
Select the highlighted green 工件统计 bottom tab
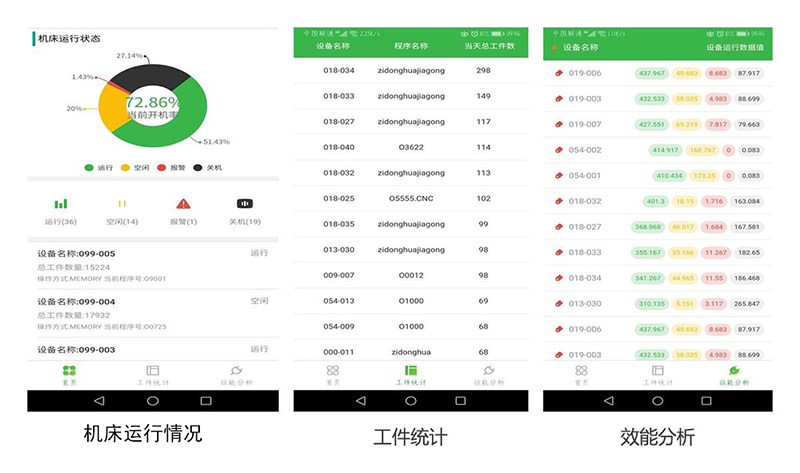pos(410,375)
